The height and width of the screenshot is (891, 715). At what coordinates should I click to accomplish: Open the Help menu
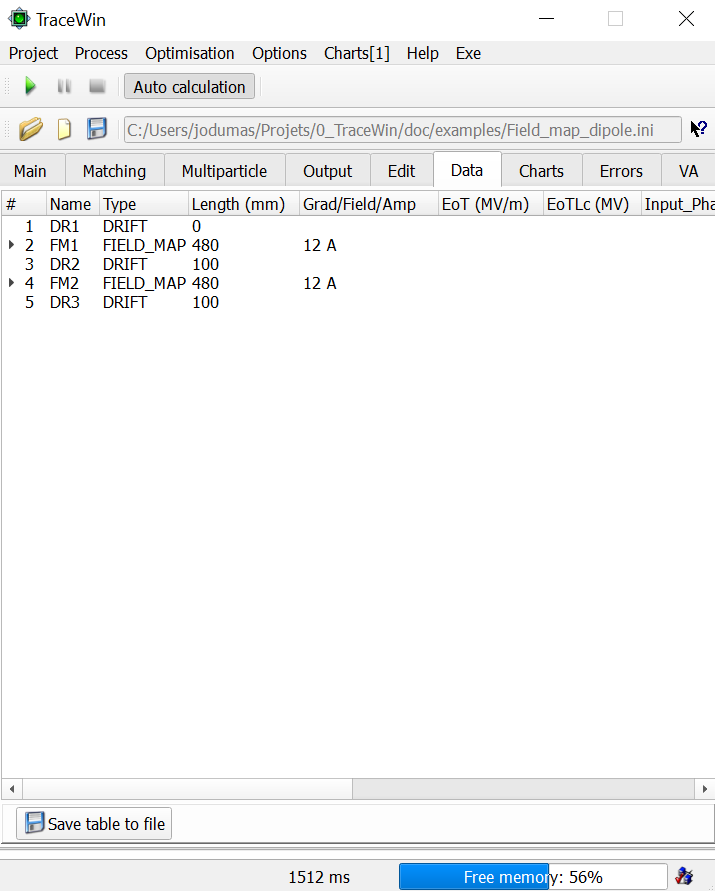(x=422, y=53)
